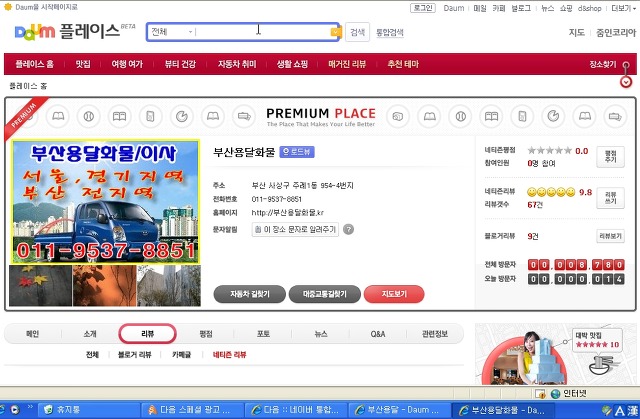
Task: Click the Daum 플레이스 logo
Action: 75,31
